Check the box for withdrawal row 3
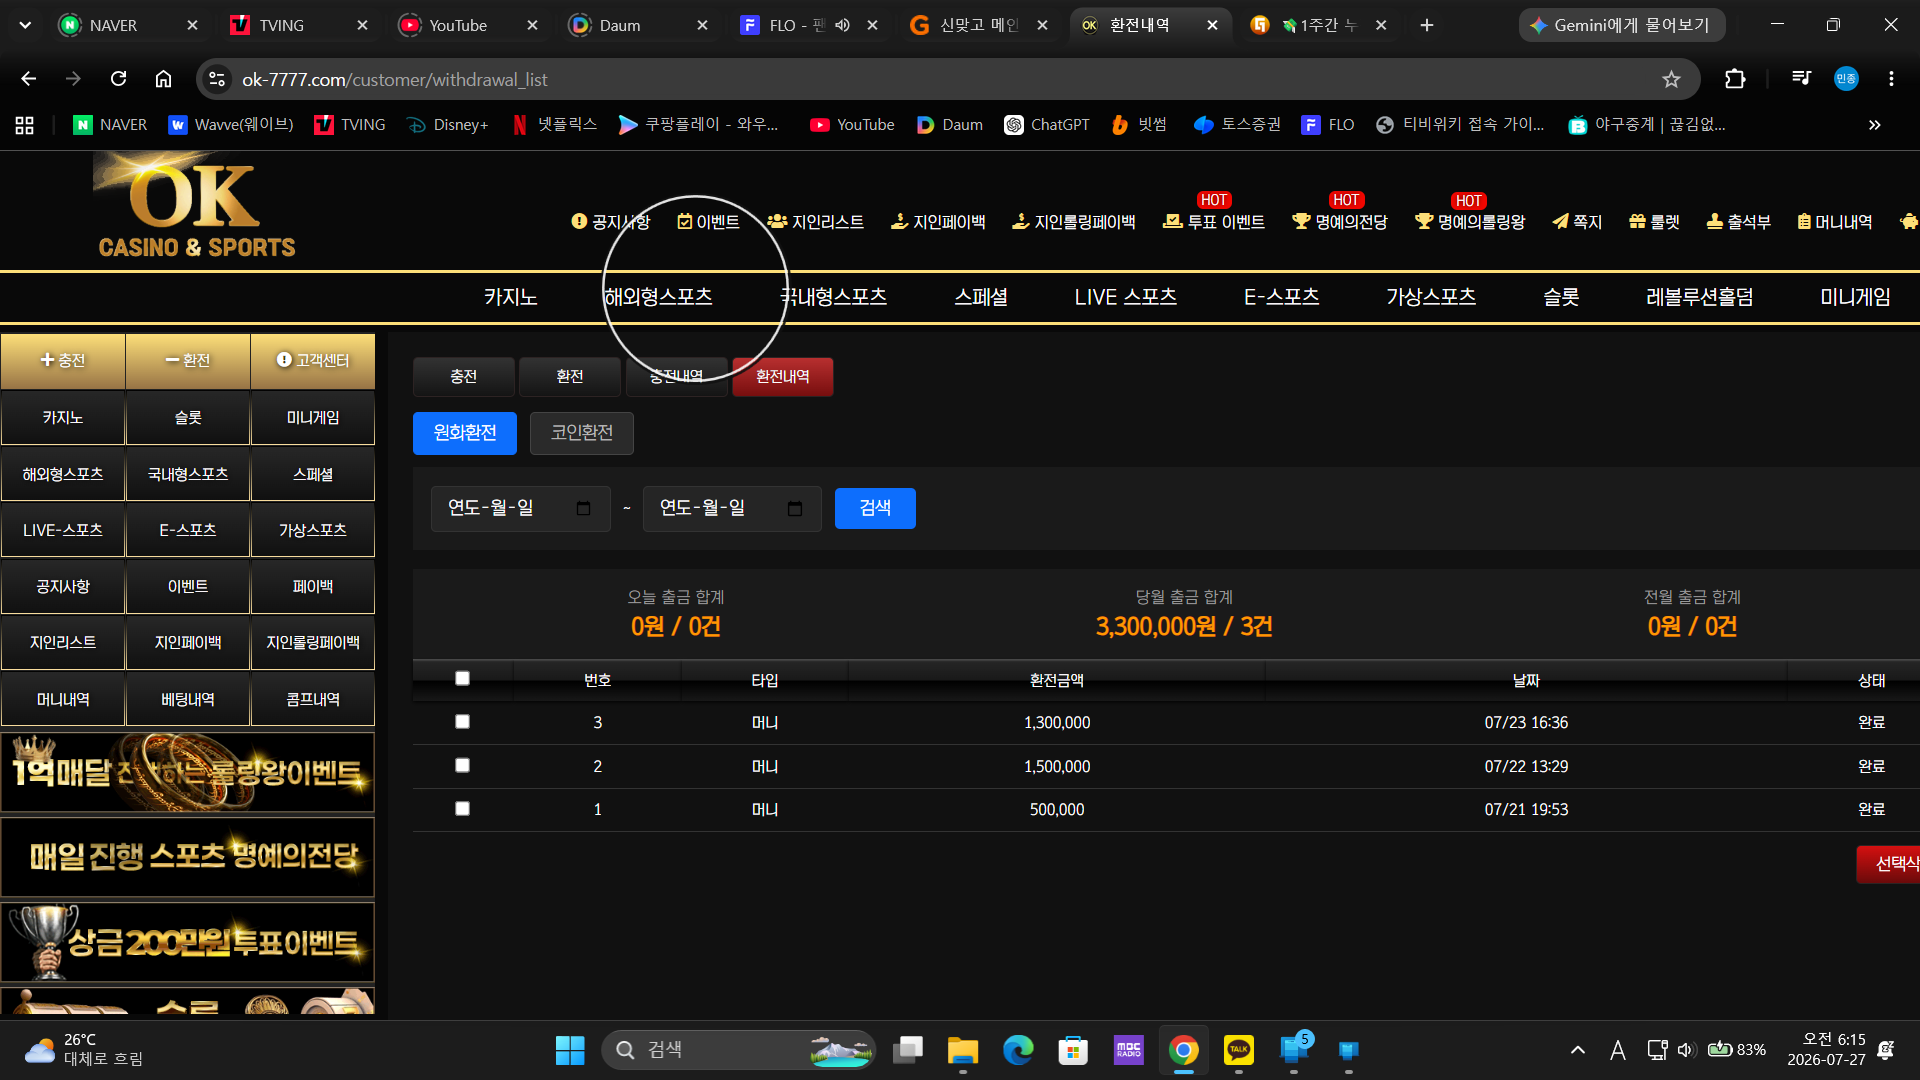 tap(462, 721)
